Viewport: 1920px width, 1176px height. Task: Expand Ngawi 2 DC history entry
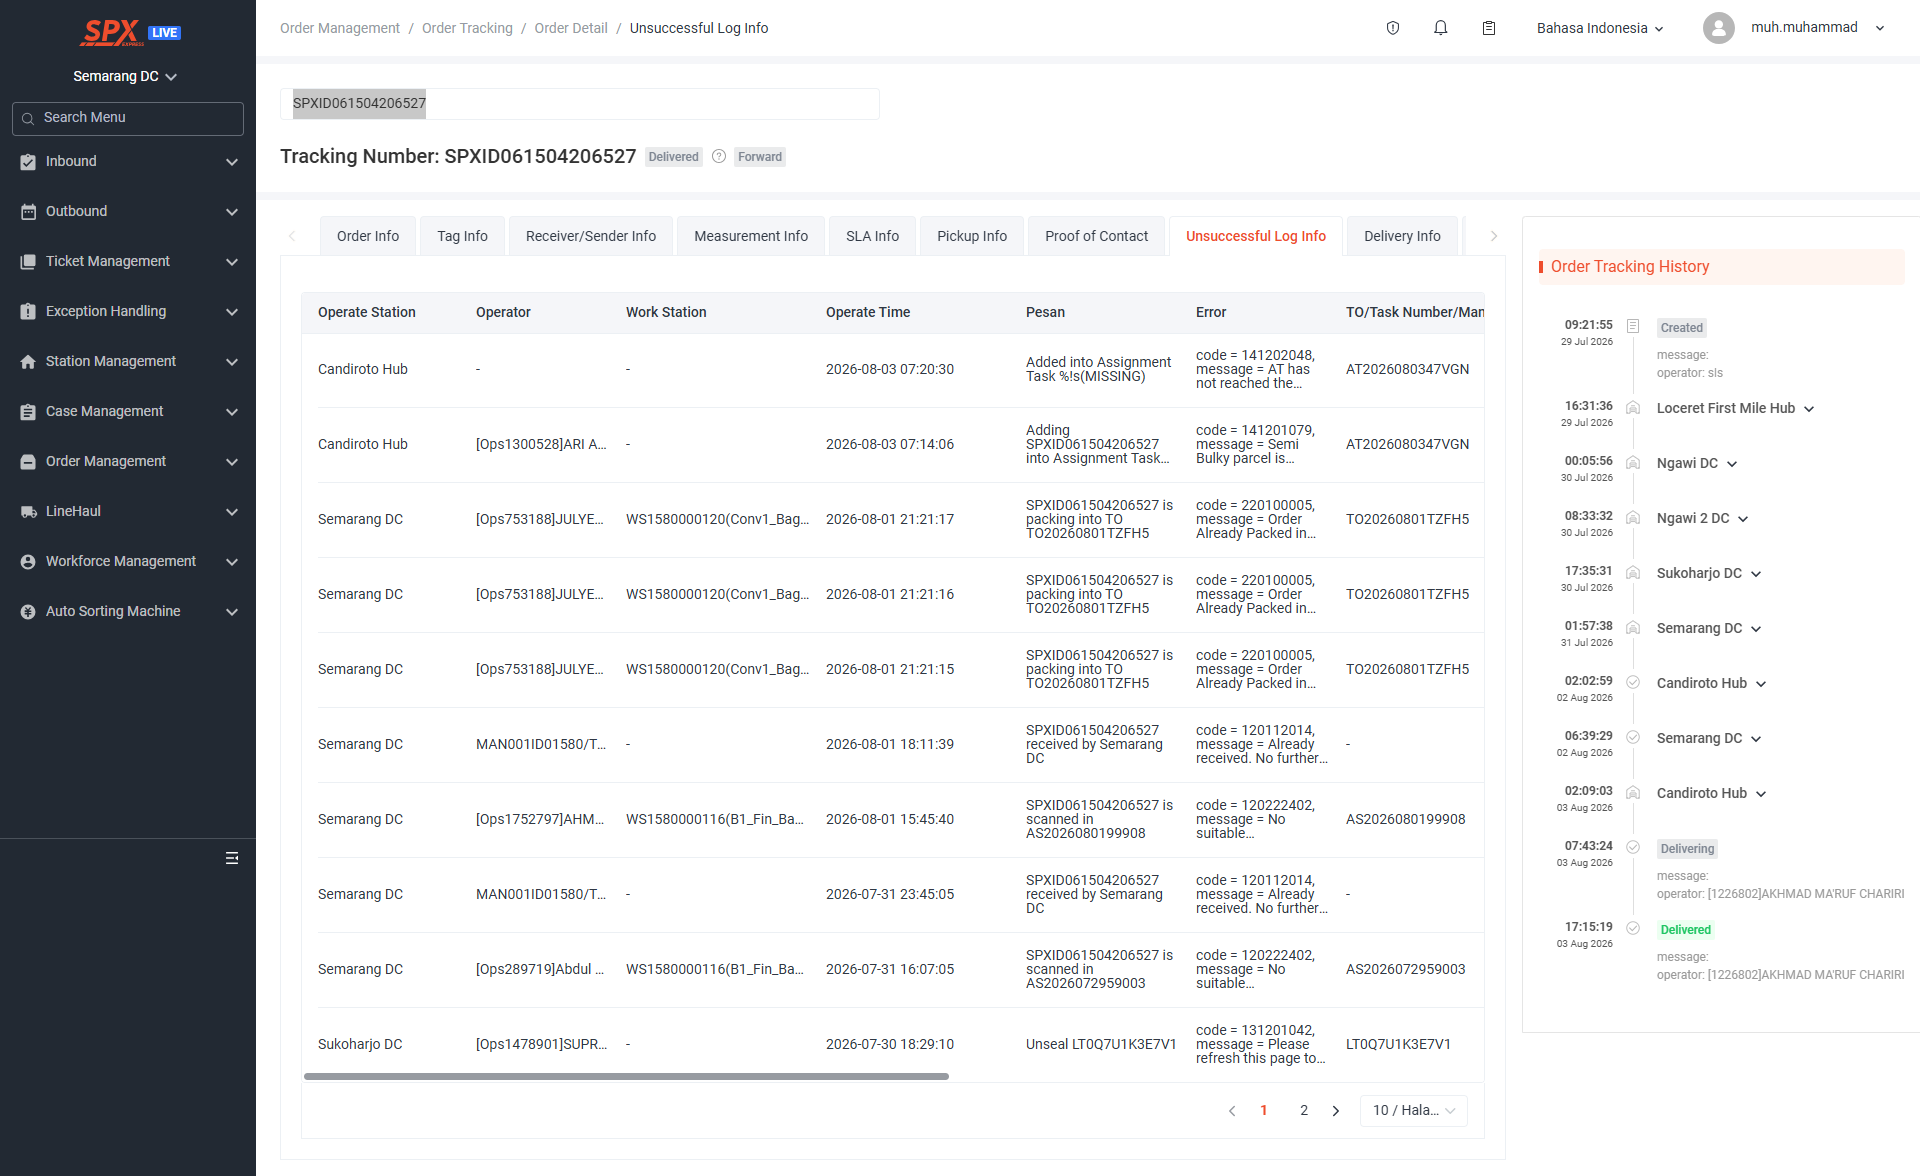coord(1743,519)
